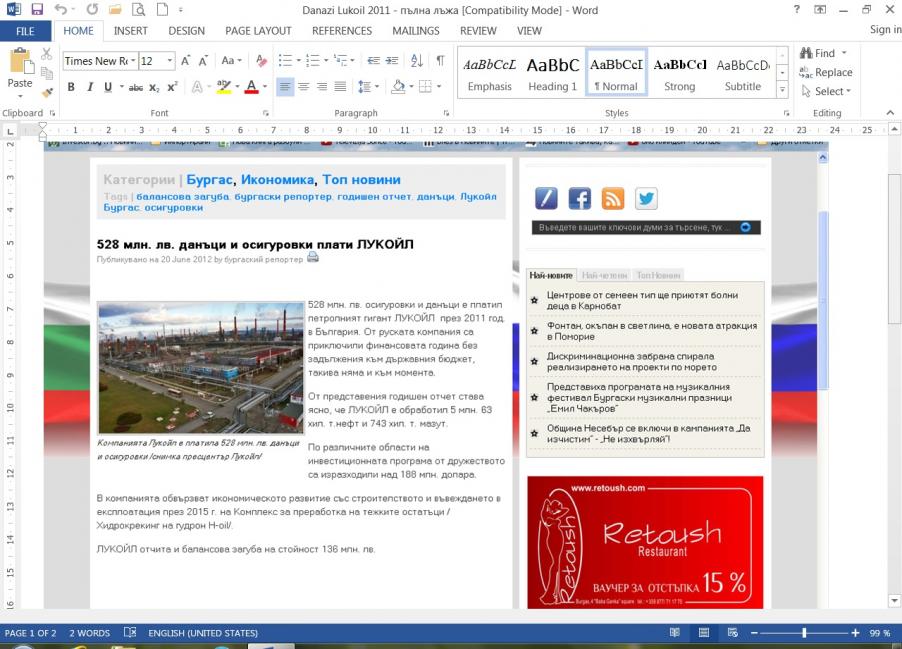Toggle center alignment
The width and height of the screenshot is (902, 649).
[303, 87]
